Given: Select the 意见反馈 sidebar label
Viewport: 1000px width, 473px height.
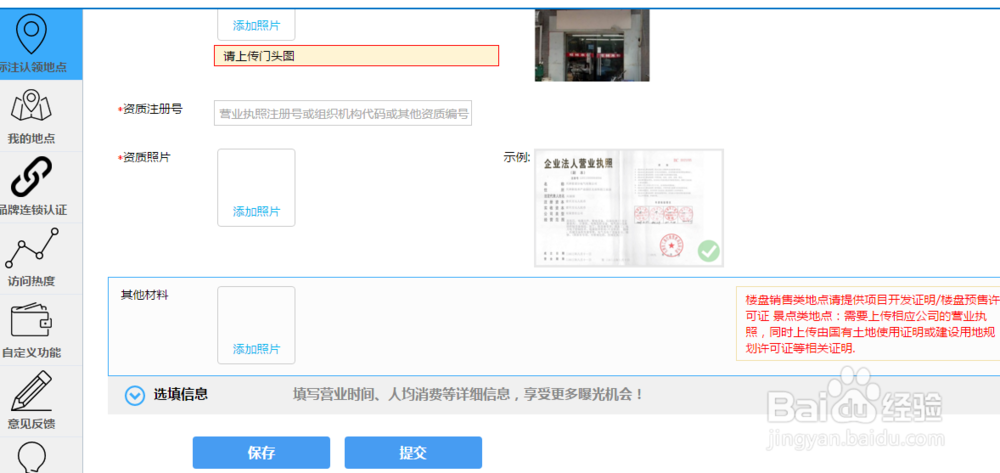Looking at the screenshot, I should (31, 424).
